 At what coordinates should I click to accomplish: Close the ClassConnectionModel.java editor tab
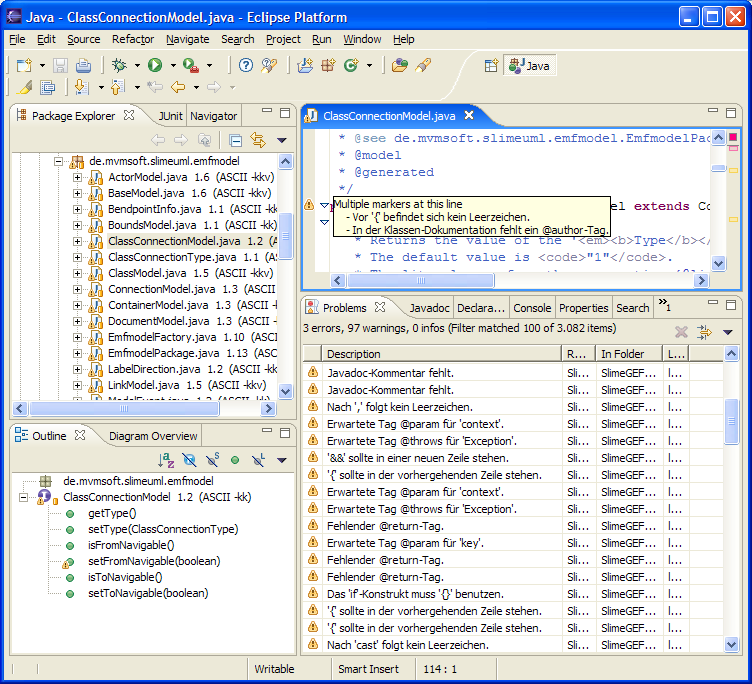pyautogui.click(x=469, y=115)
